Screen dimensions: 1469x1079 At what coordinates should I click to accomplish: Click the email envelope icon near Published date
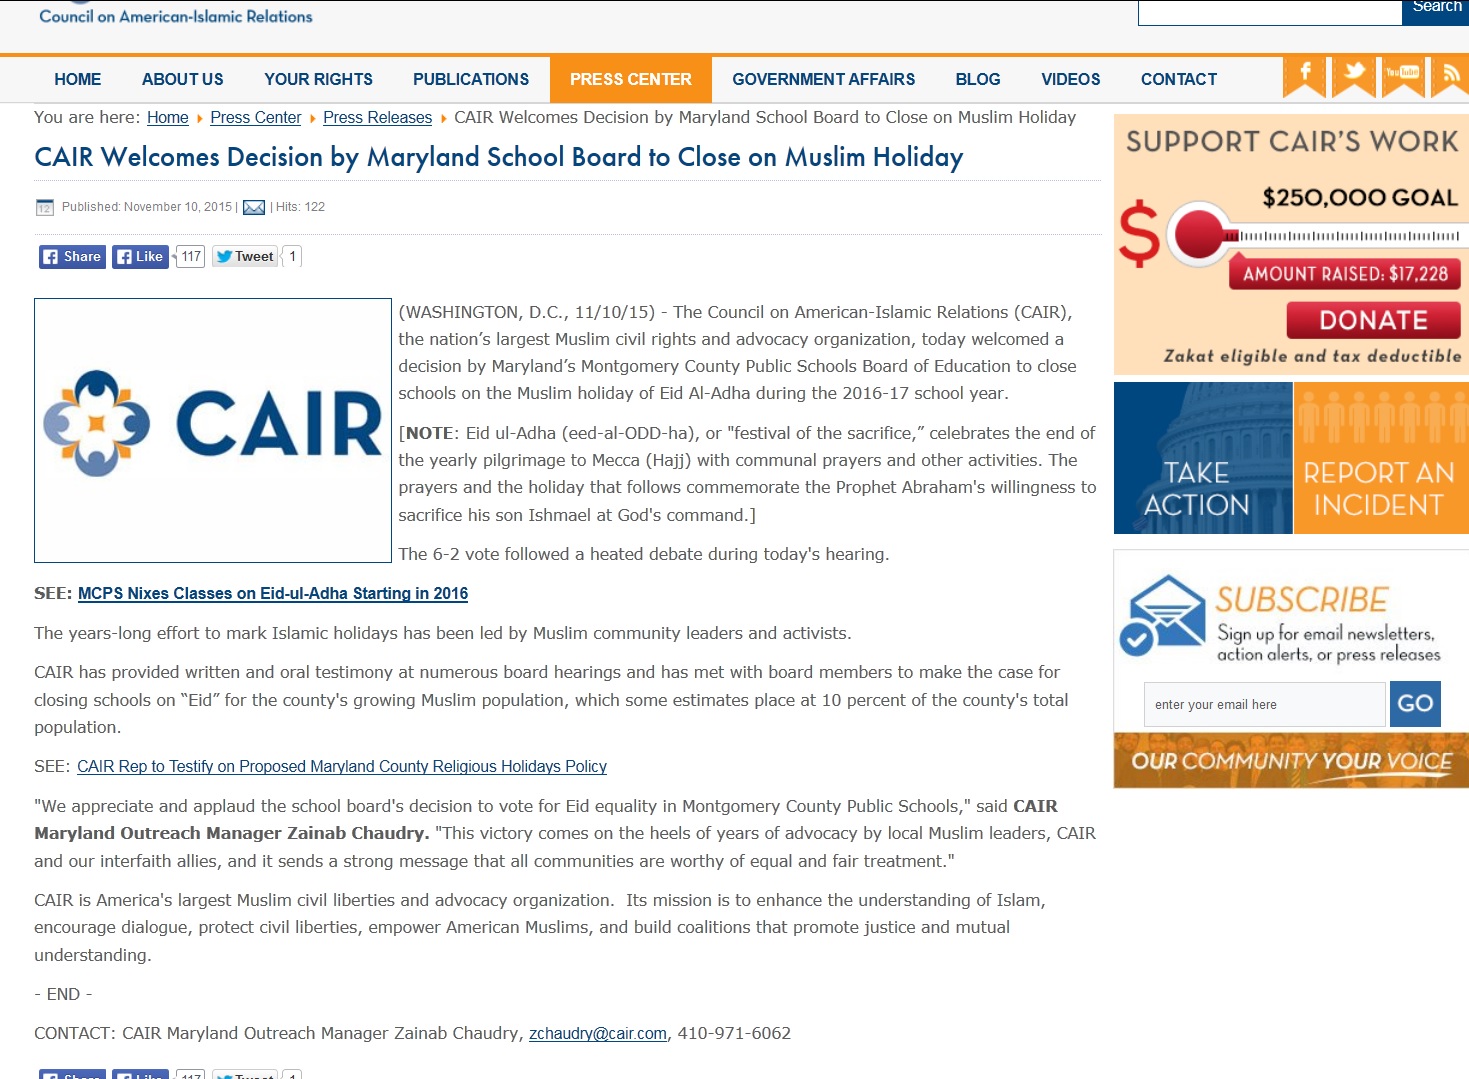254,207
